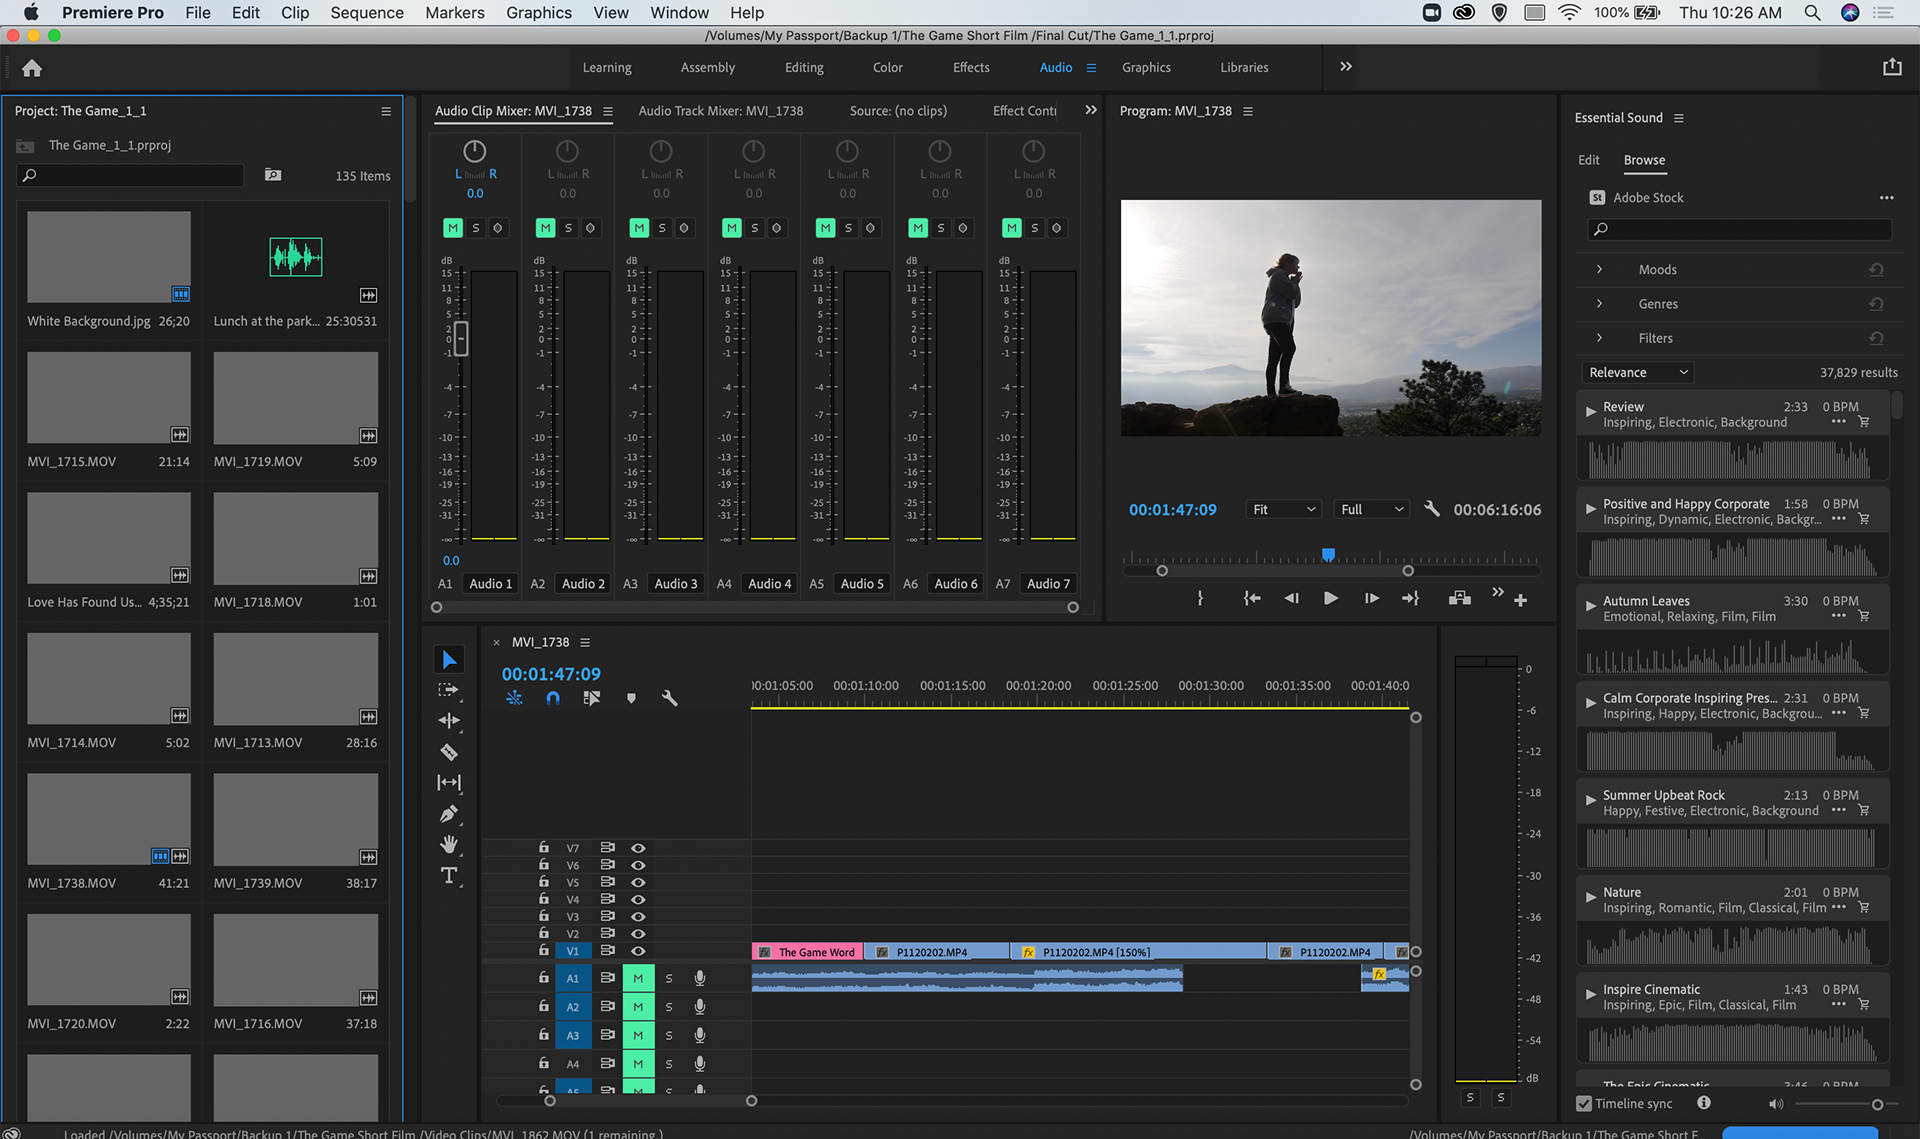
Task: Open the Full playback resolution dropdown
Action: click(1372, 509)
